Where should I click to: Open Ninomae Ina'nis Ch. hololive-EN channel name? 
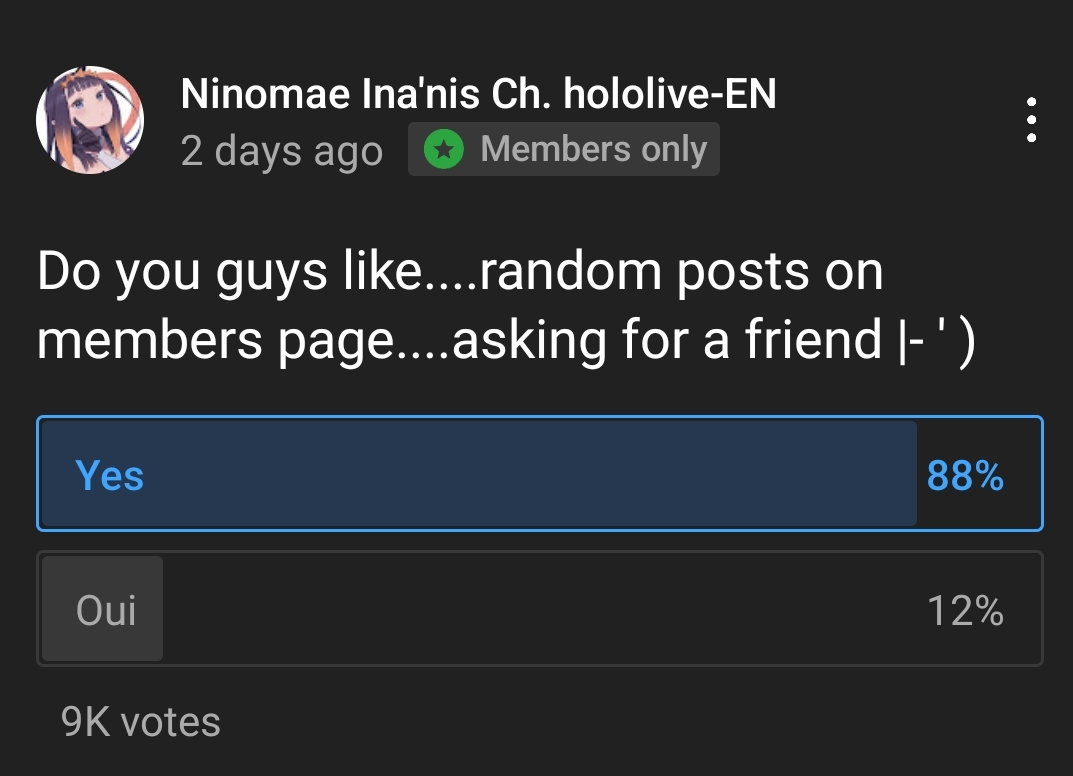coord(478,93)
